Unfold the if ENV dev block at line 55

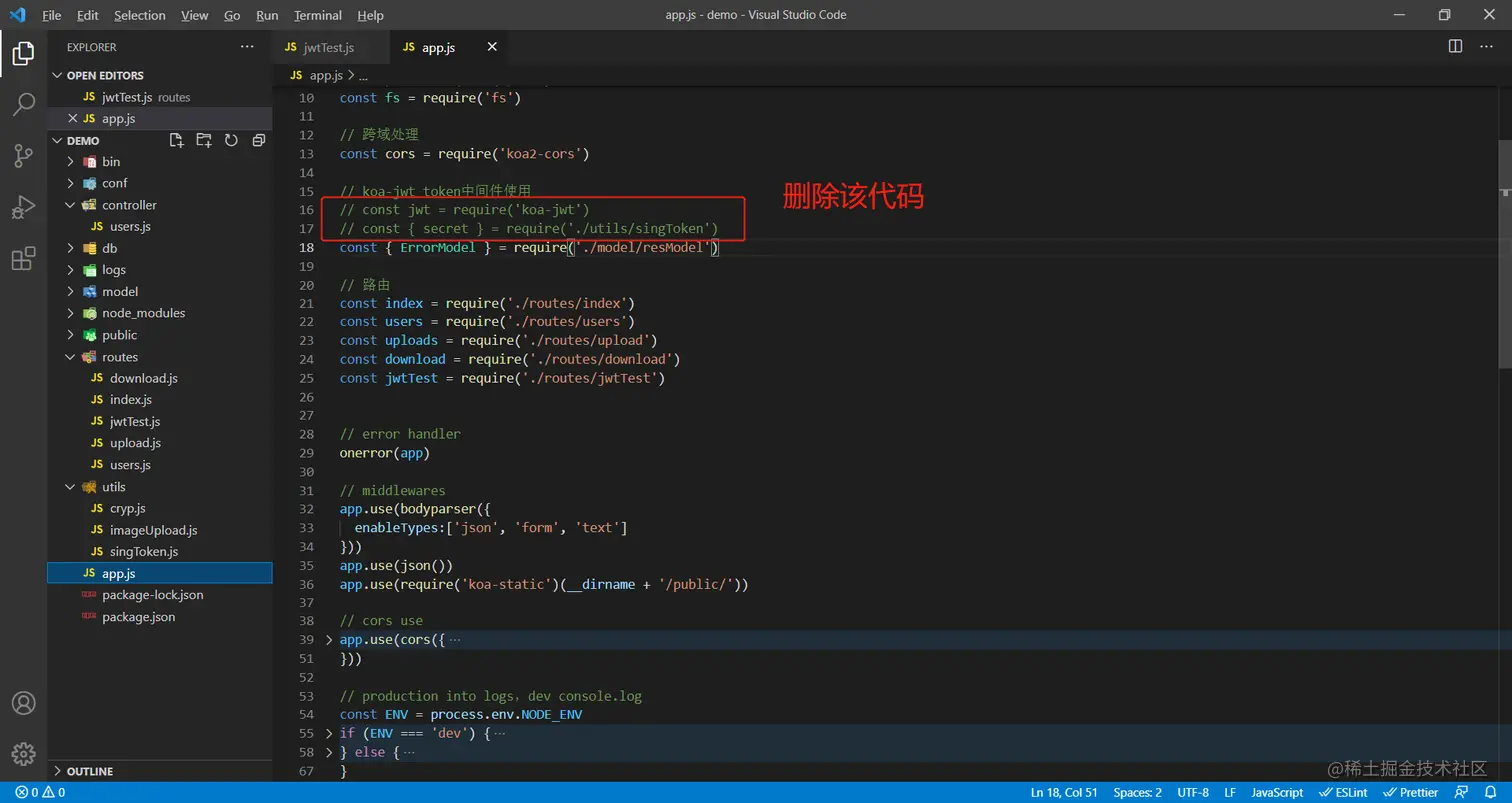tap(329, 734)
